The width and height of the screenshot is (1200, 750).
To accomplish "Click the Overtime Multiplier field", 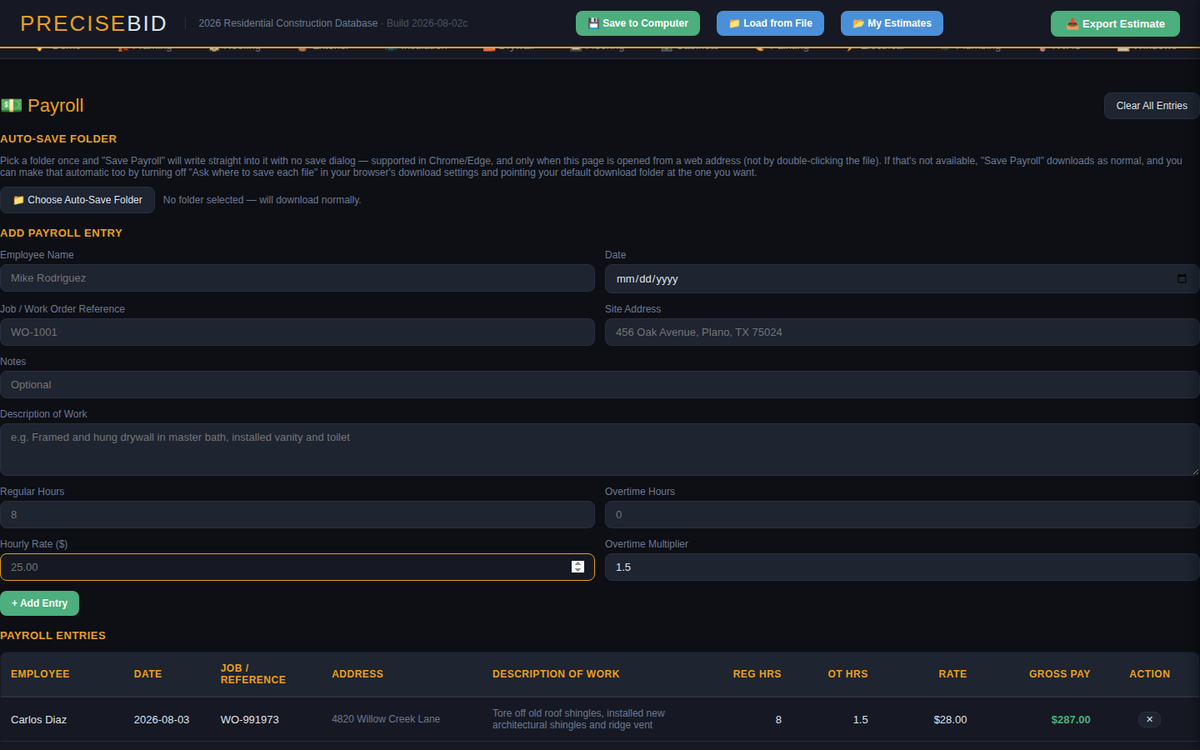I will coord(902,567).
